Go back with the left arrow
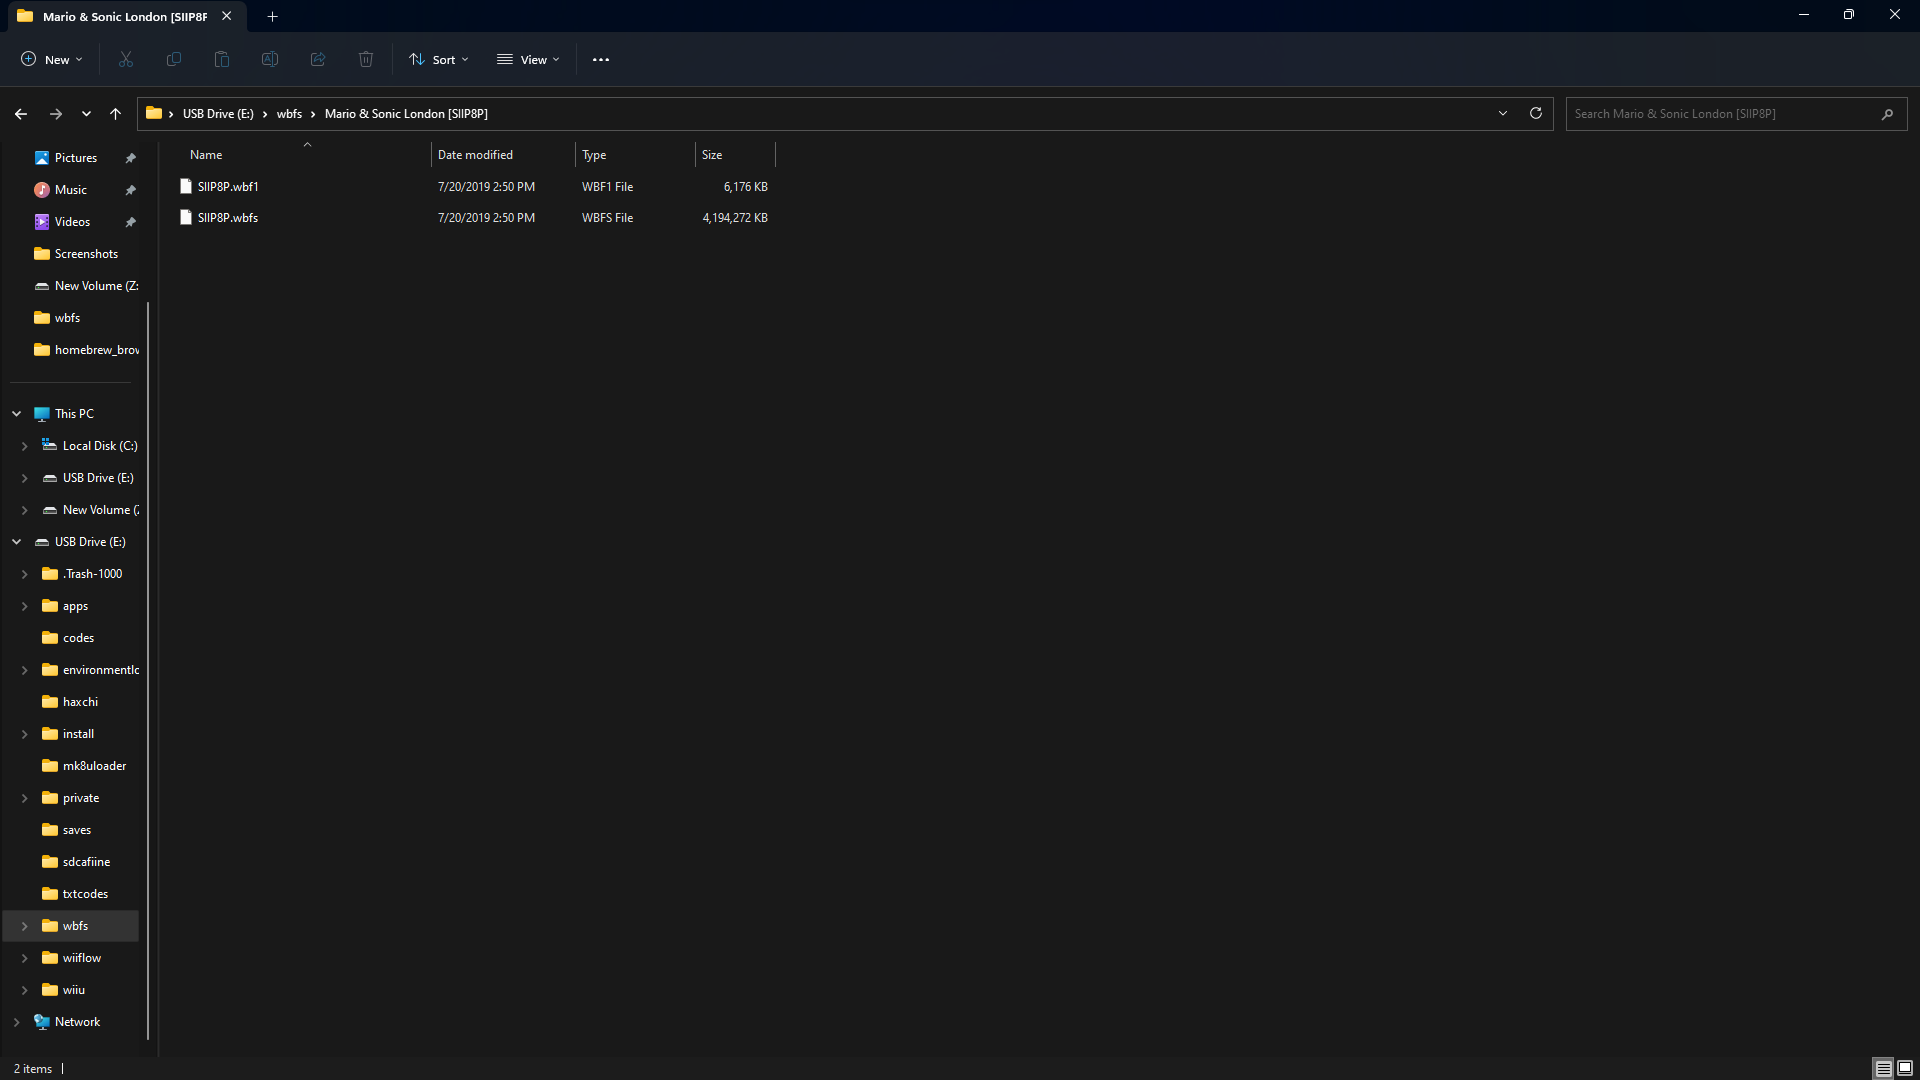 (21, 114)
